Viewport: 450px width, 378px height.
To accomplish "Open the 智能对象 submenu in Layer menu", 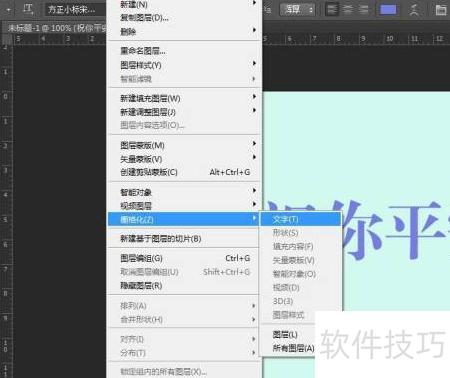I will [x=184, y=192].
